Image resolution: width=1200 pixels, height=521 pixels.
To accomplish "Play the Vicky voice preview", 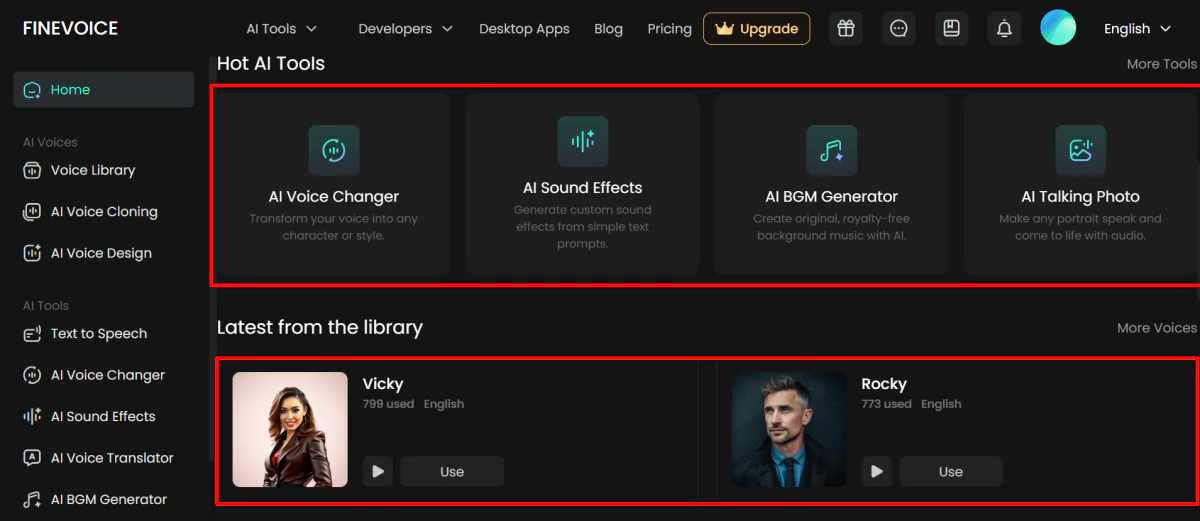I will pos(377,471).
